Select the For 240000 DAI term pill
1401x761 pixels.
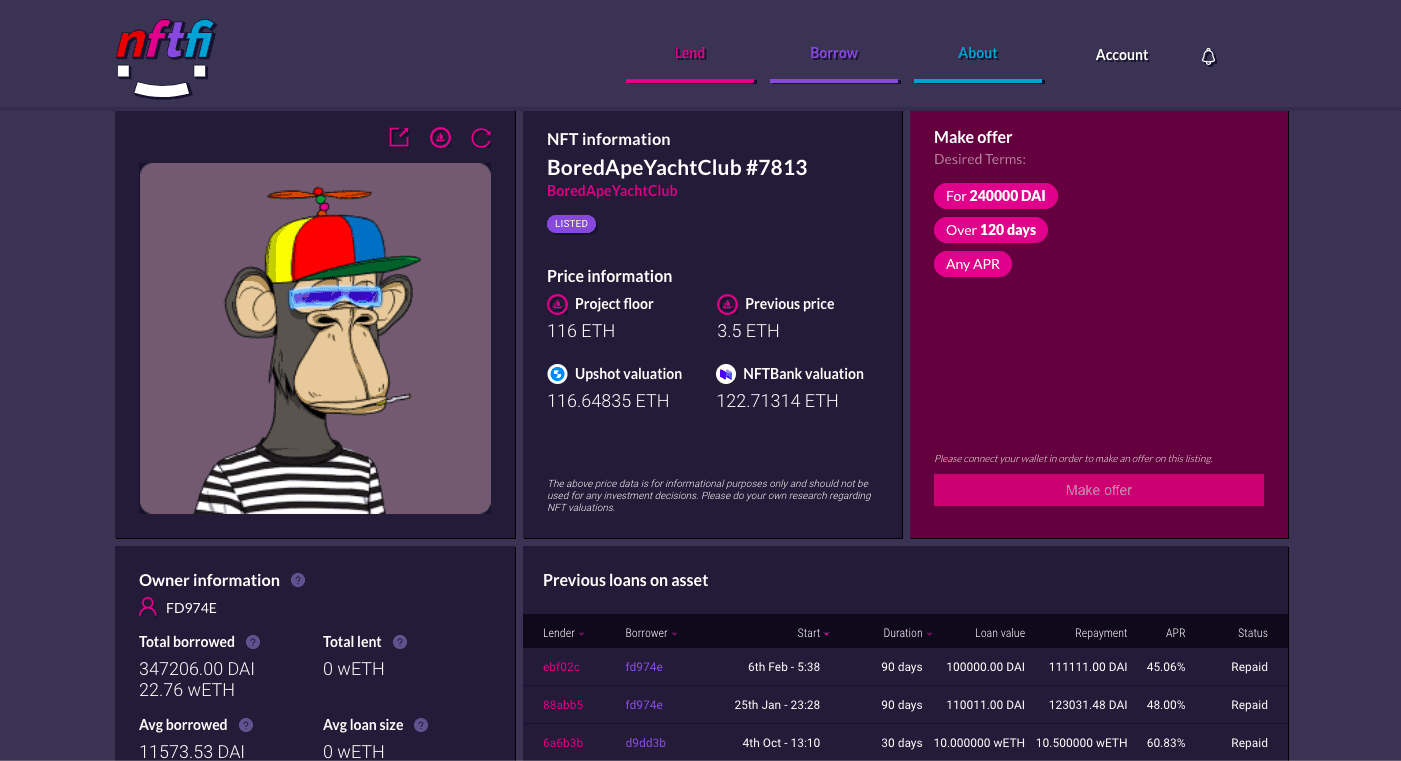coord(995,196)
